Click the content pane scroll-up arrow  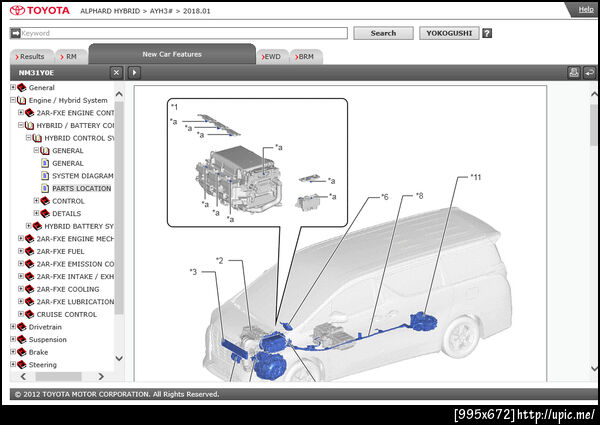click(594, 94)
